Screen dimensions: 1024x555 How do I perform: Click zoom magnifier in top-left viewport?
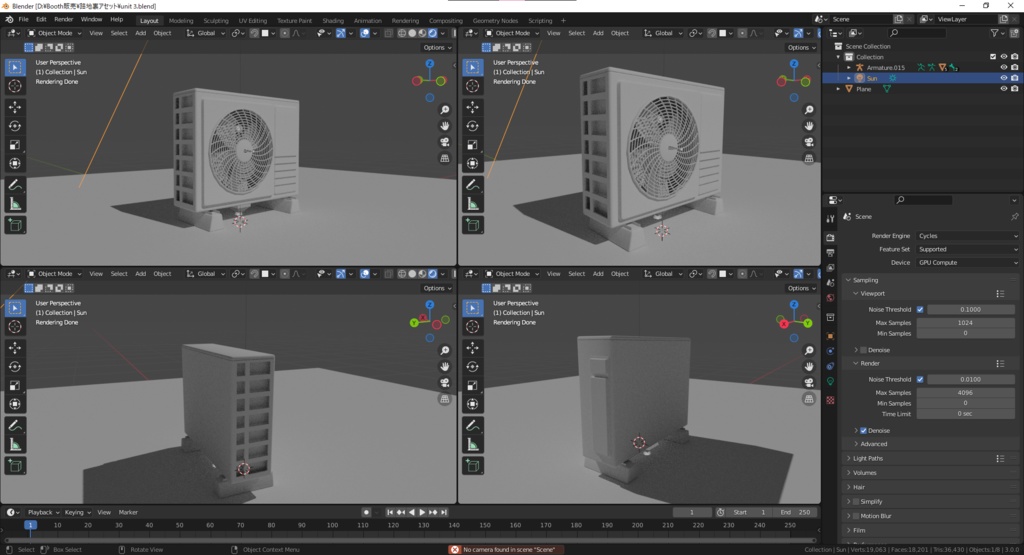tap(445, 110)
